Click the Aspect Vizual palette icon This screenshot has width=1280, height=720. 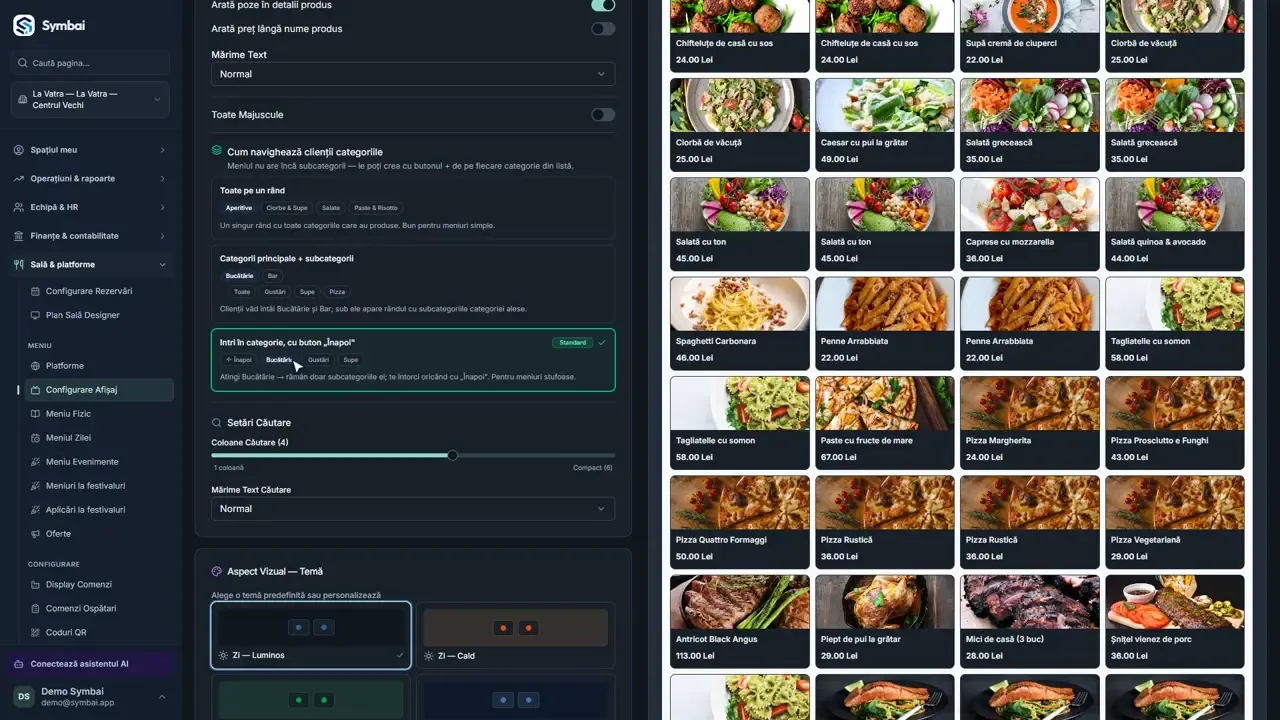coord(217,572)
